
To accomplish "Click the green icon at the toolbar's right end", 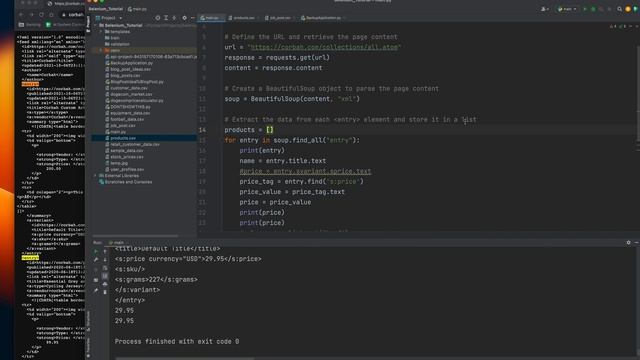I will pos(636,9).
